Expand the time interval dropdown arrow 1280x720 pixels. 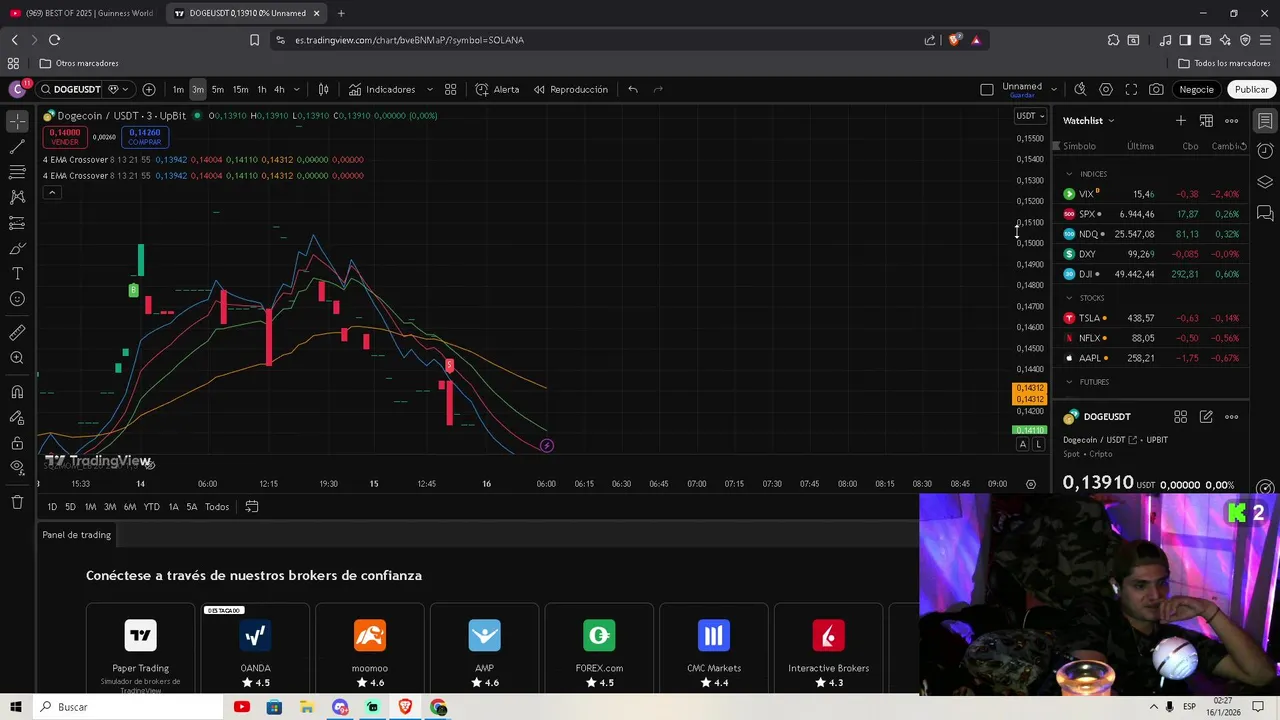(x=296, y=89)
